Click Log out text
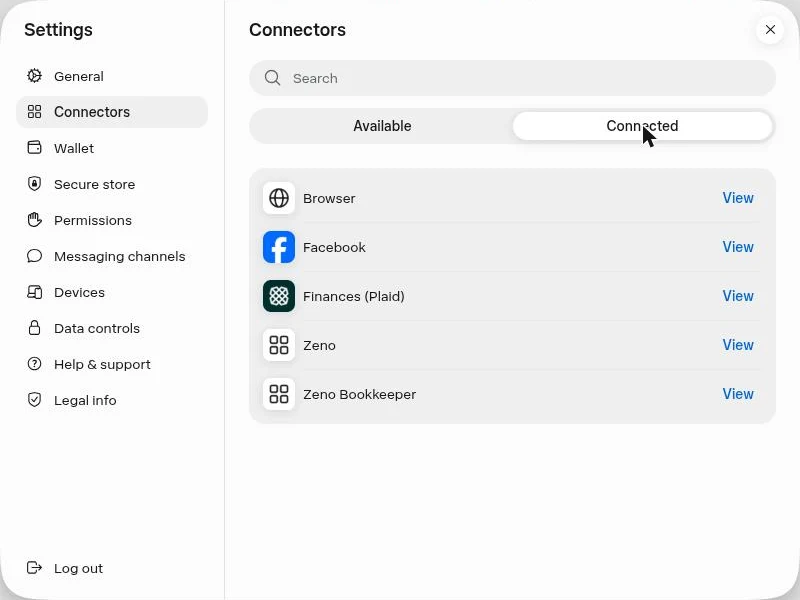 [x=79, y=568]
